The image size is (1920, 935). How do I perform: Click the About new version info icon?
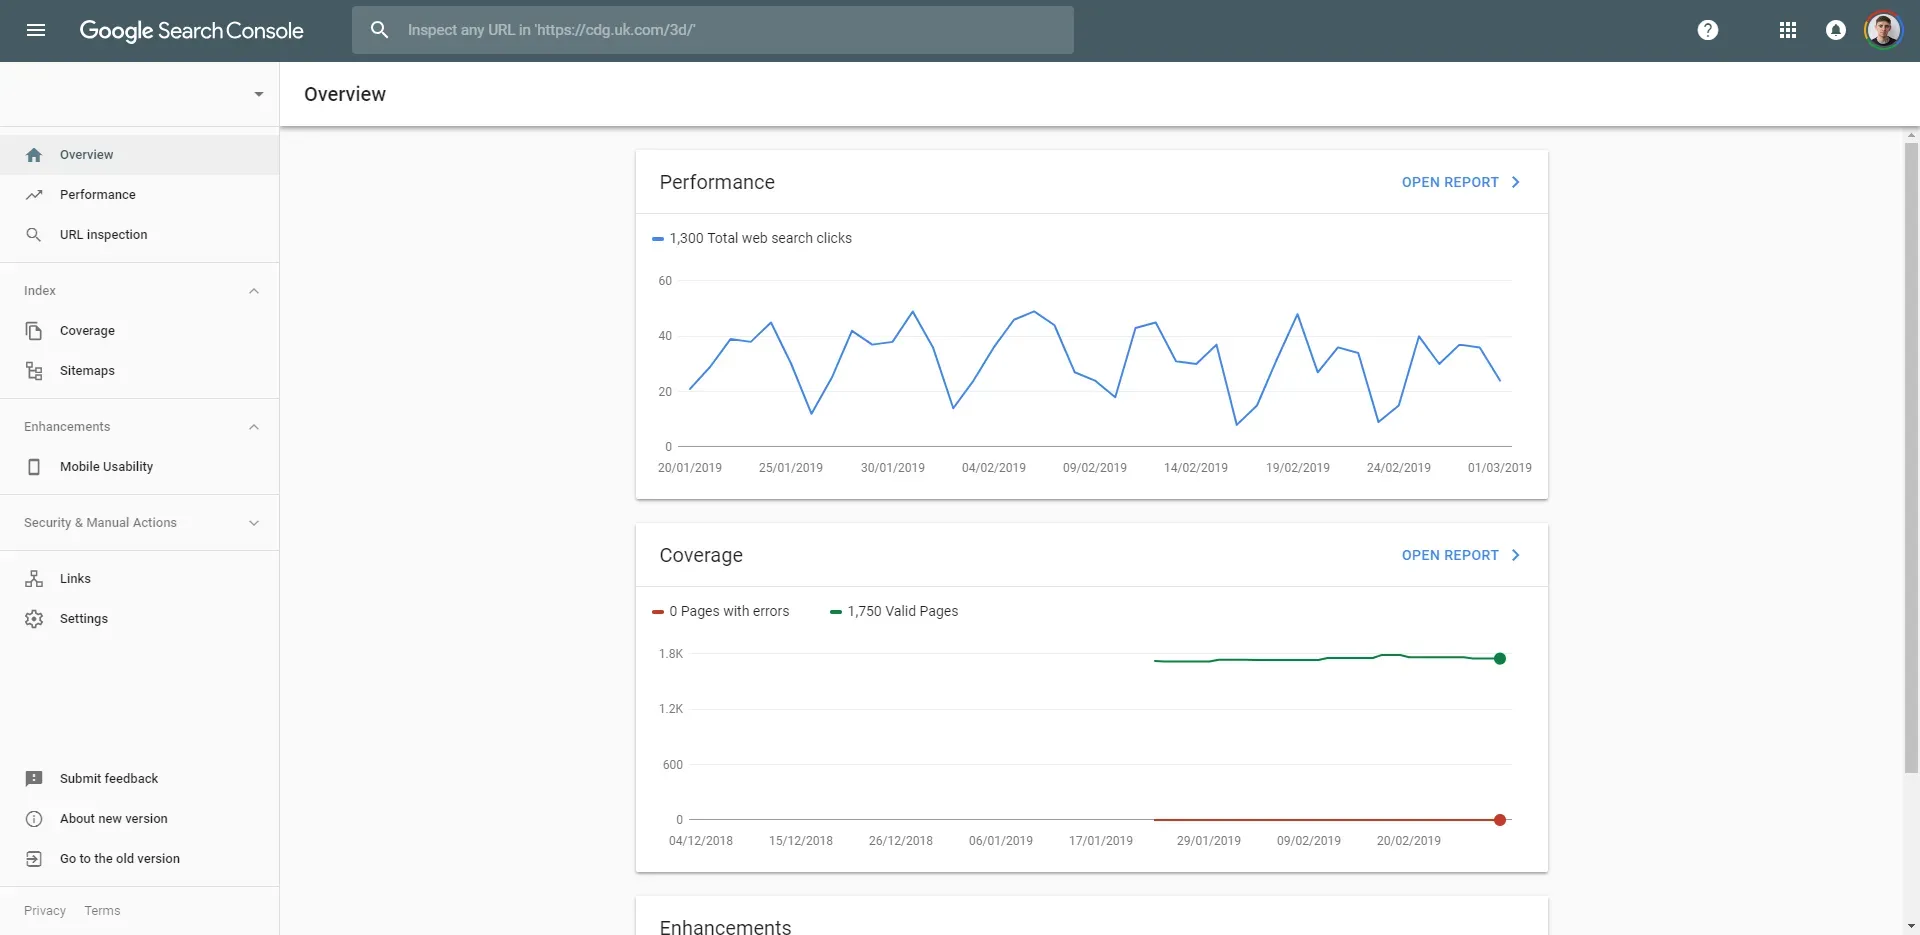[x=34, y=819]
